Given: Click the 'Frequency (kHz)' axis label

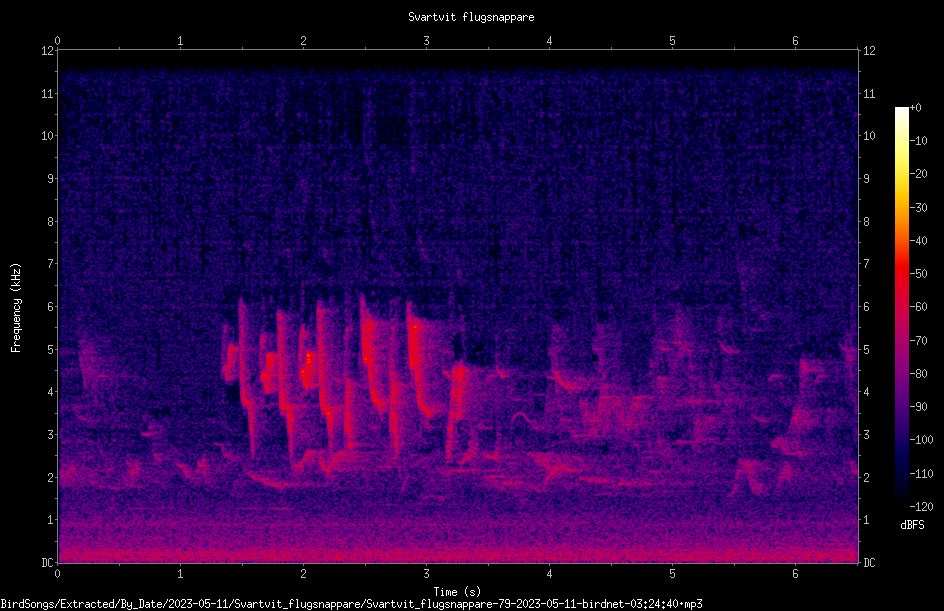Looking at the screenshot, I should [16, 307].
